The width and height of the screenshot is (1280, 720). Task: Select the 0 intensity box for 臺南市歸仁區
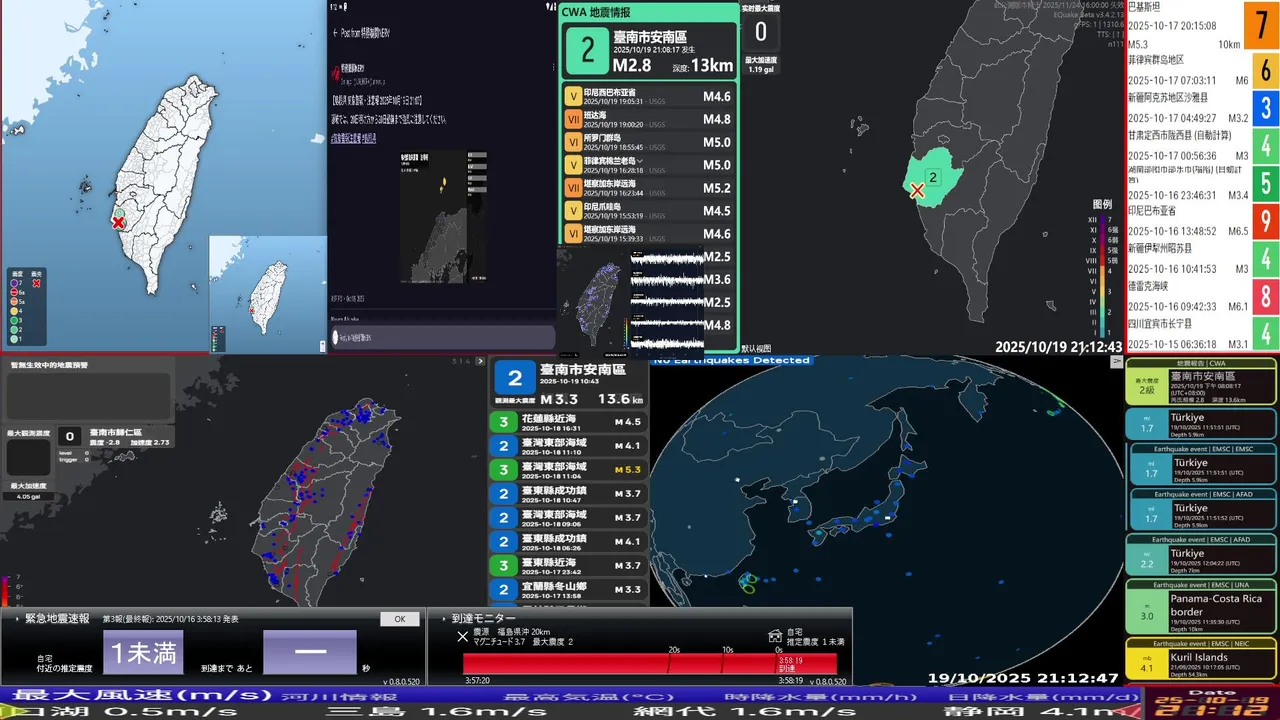click(69, 436)
